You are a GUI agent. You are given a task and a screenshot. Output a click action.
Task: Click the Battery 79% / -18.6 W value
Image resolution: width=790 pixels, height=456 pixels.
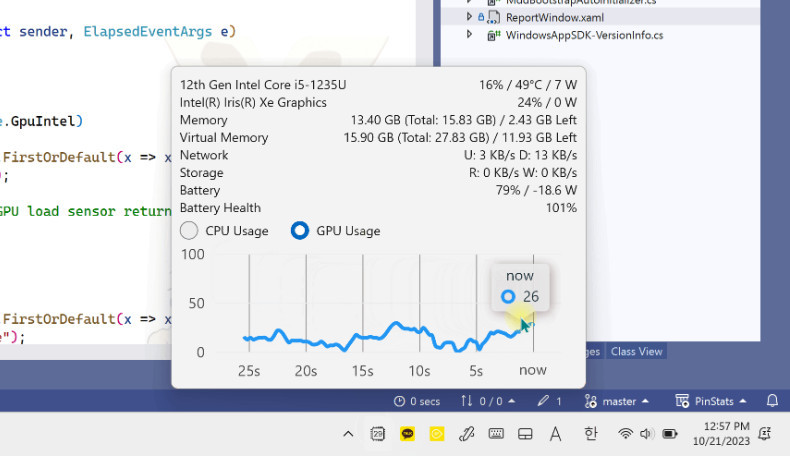(x=536, y=190)
